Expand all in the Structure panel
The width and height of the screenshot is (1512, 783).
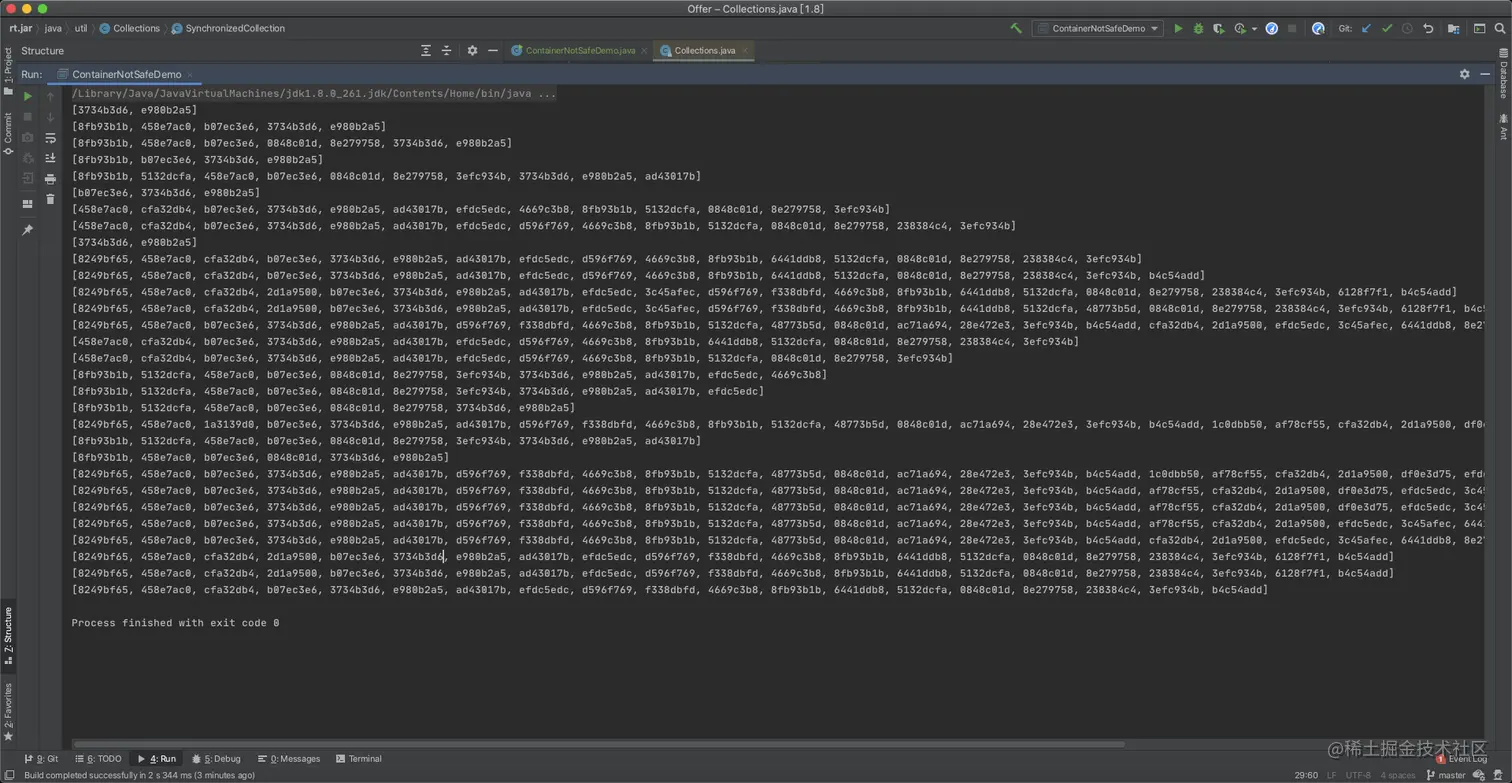click(426, 51)
